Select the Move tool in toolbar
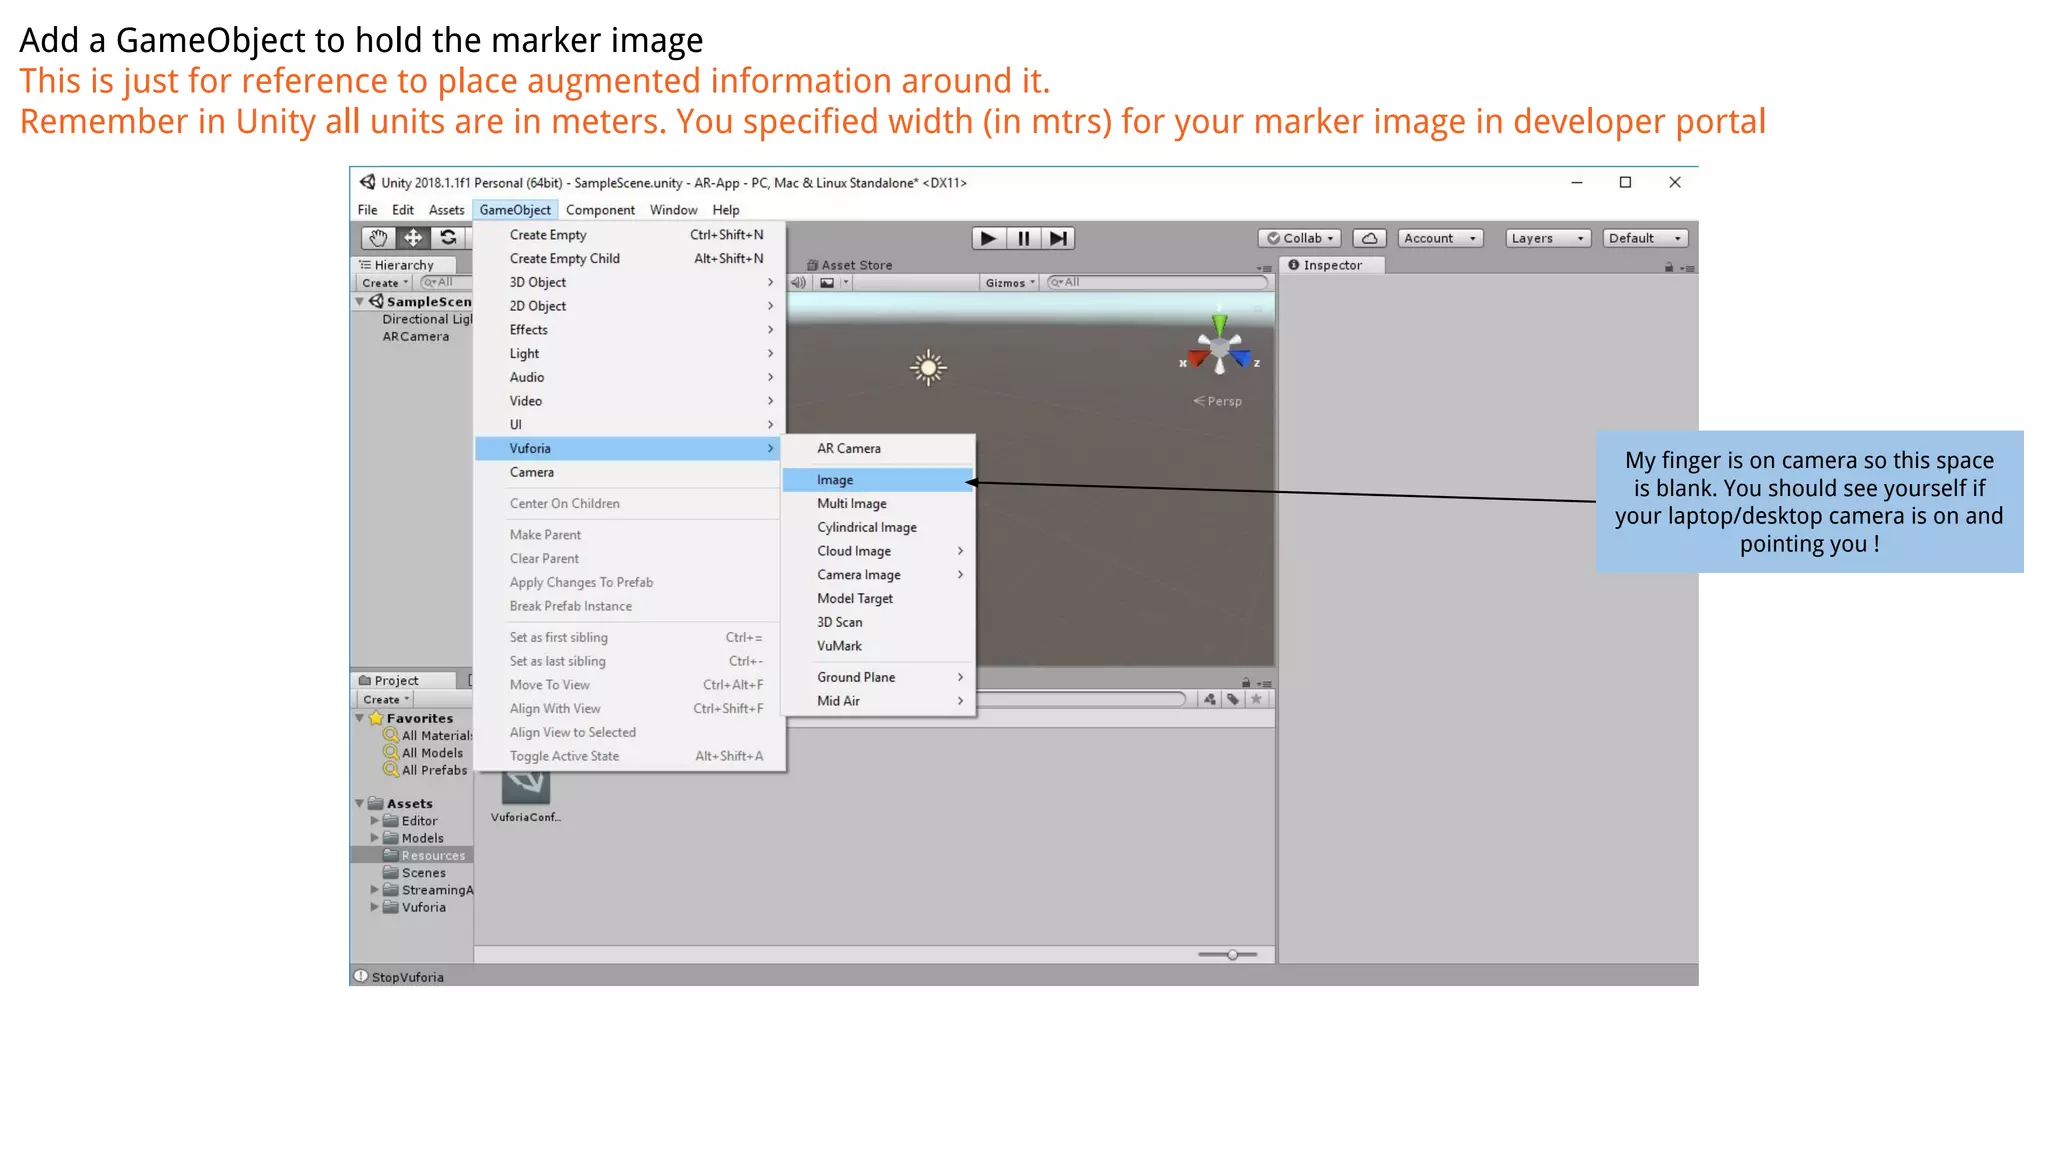Screen dimensions: 2048x1152 click(413, 238)
